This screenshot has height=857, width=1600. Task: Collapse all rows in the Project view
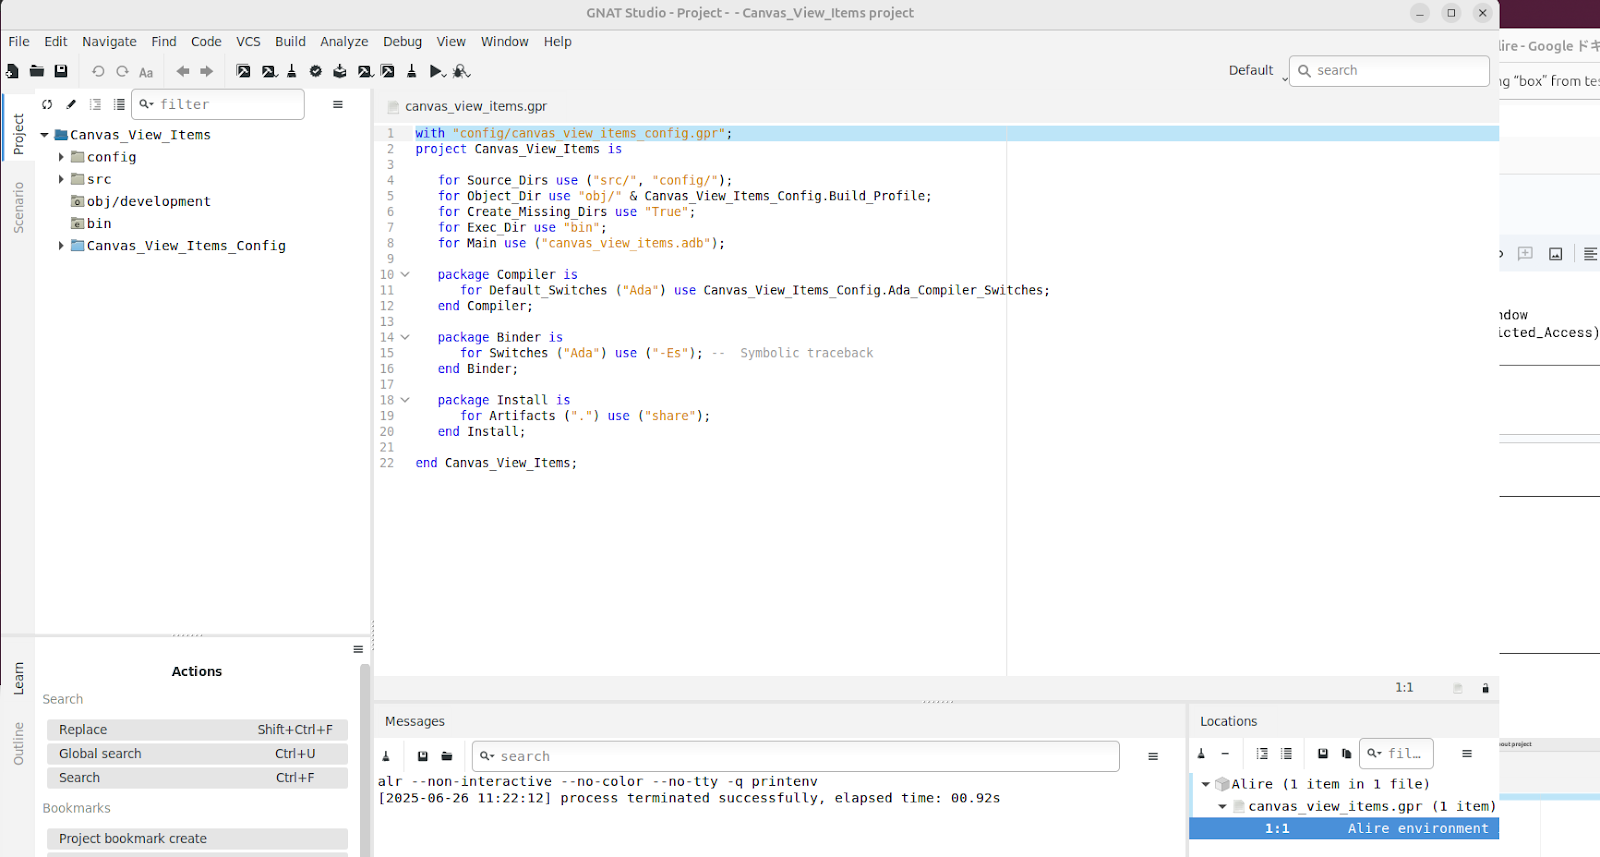119,104
